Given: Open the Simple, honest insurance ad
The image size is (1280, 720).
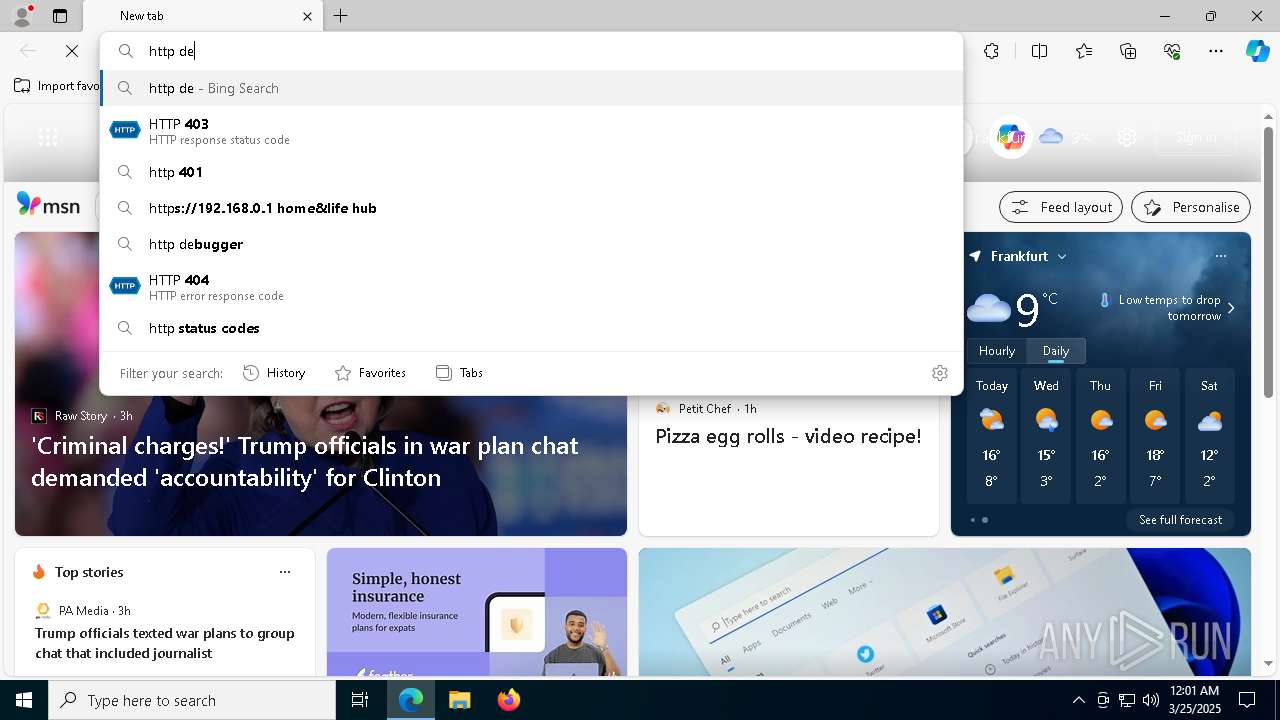Looking at the screenshot, I should tap(477, 612).
